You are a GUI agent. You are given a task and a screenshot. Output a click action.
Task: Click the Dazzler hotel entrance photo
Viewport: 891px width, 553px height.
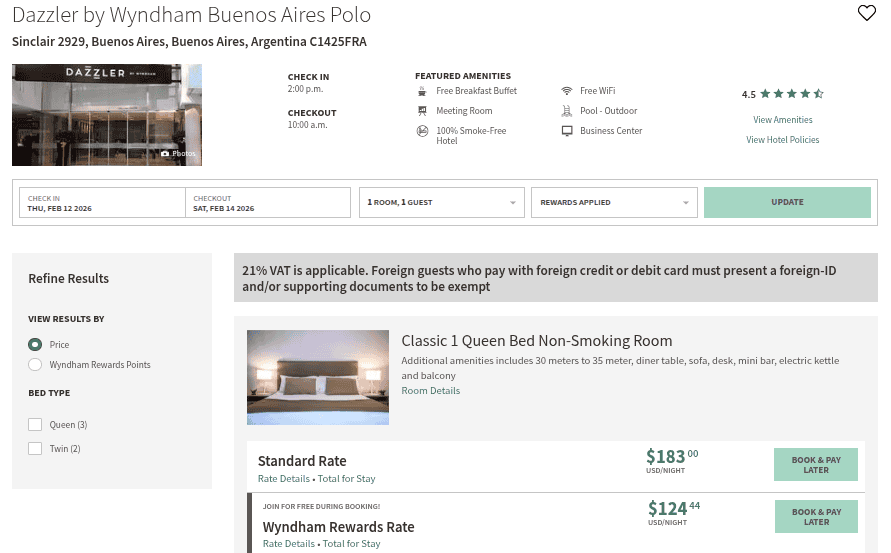click(107, 115)
